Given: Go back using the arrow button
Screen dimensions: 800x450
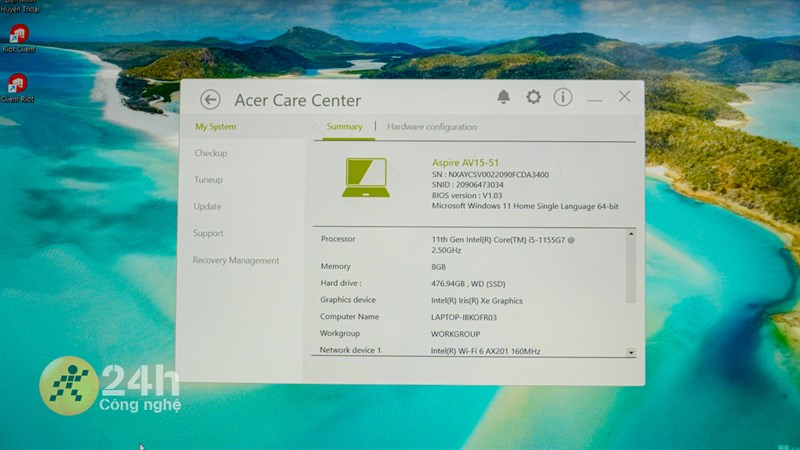Looking at the screenshot, I should point(210,99).
